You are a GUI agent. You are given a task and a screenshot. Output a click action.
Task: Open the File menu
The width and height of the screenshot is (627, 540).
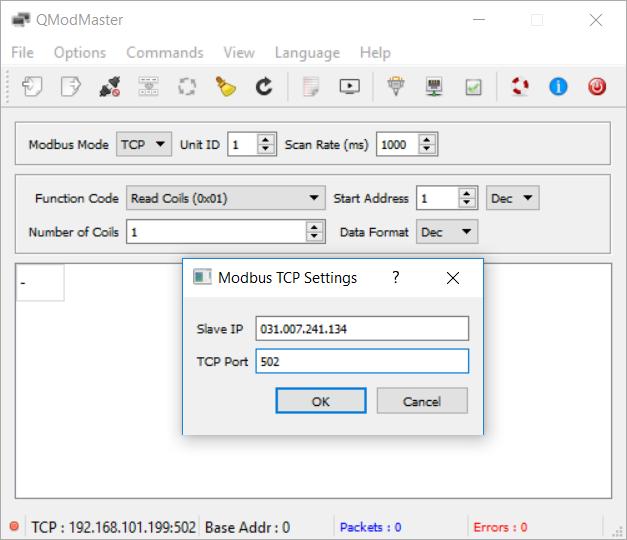pos(22,52)
